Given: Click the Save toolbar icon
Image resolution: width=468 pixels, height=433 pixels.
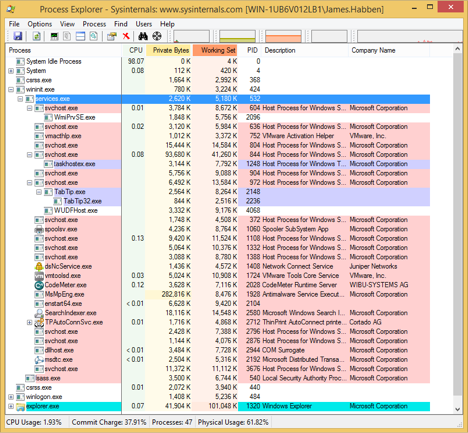Looking at the screenshot, I should (x=18, y=36).
